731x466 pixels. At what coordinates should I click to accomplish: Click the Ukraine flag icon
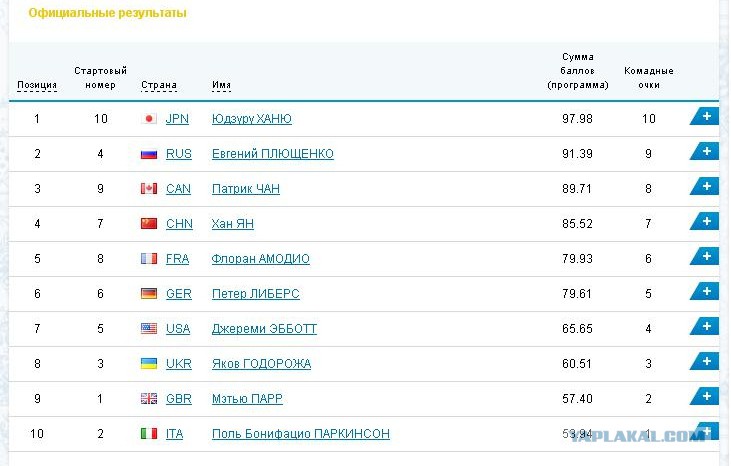pos(149,363)
